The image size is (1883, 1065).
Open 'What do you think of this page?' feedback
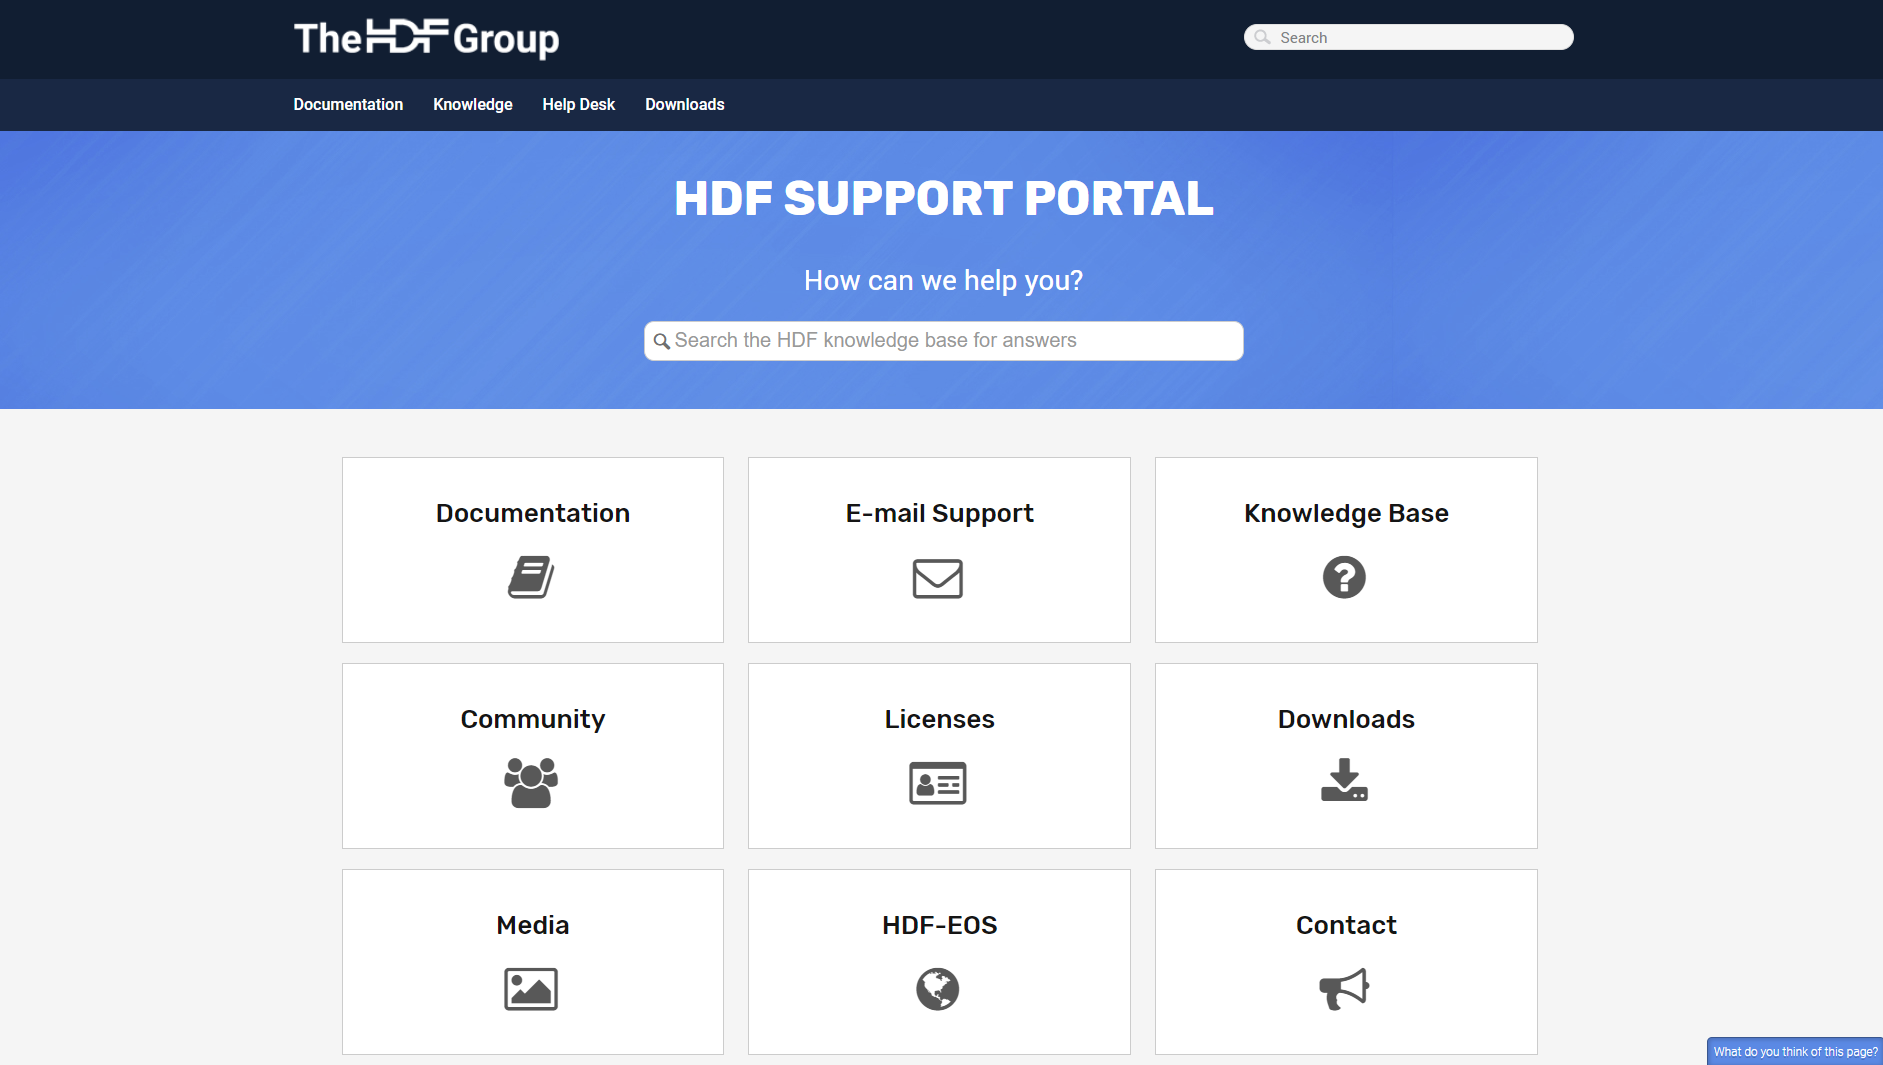tap(1795, 1051)
